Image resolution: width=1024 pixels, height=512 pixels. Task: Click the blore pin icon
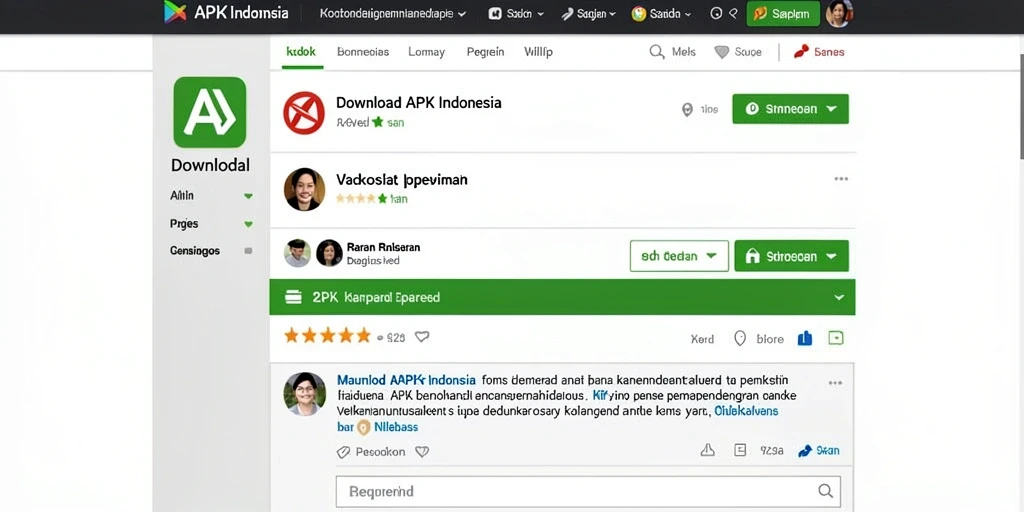[740, 338]
